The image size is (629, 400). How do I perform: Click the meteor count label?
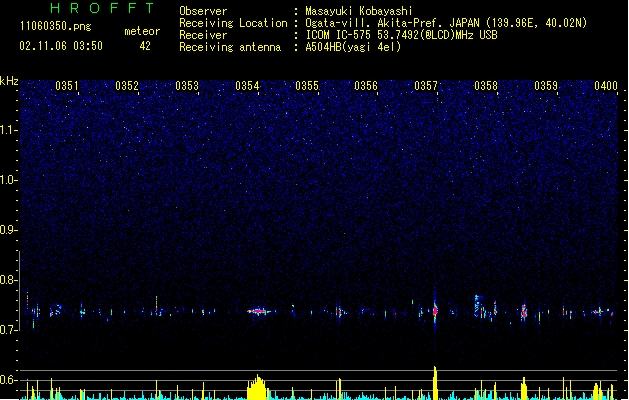(x=142, y=31)
